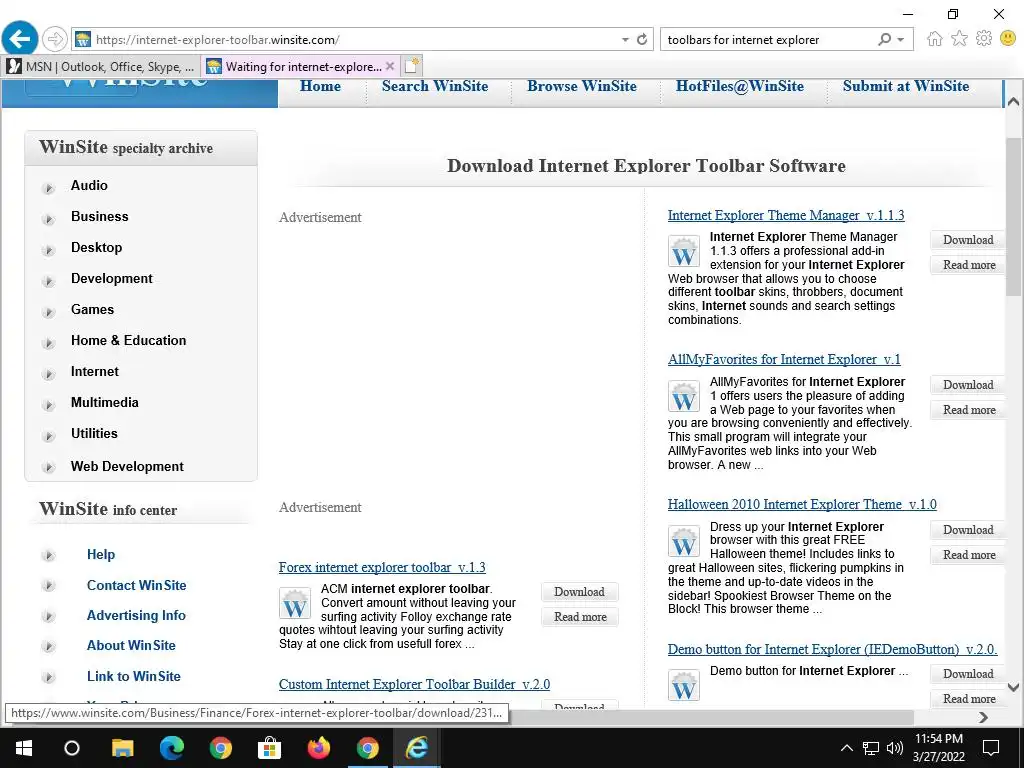
Task: Open address bar dropdown arrow
Action: pos(625,40)
